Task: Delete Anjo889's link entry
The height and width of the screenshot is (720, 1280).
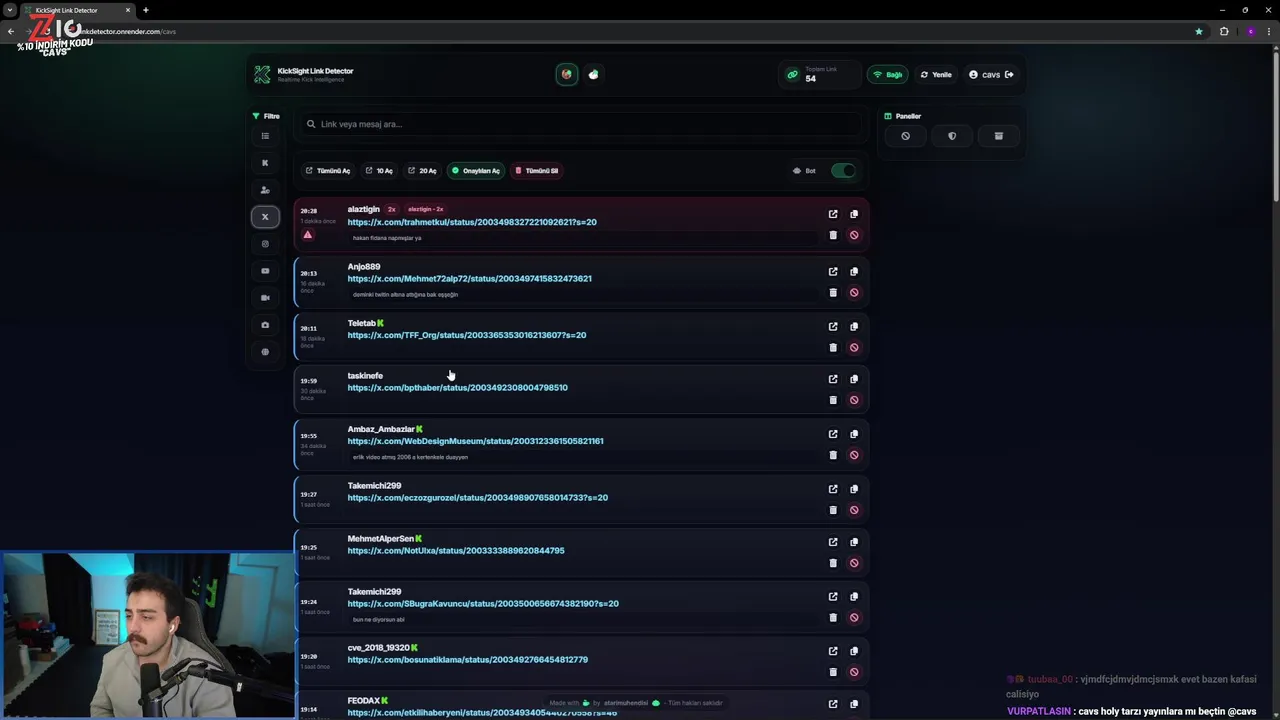Action: [833, 292]
